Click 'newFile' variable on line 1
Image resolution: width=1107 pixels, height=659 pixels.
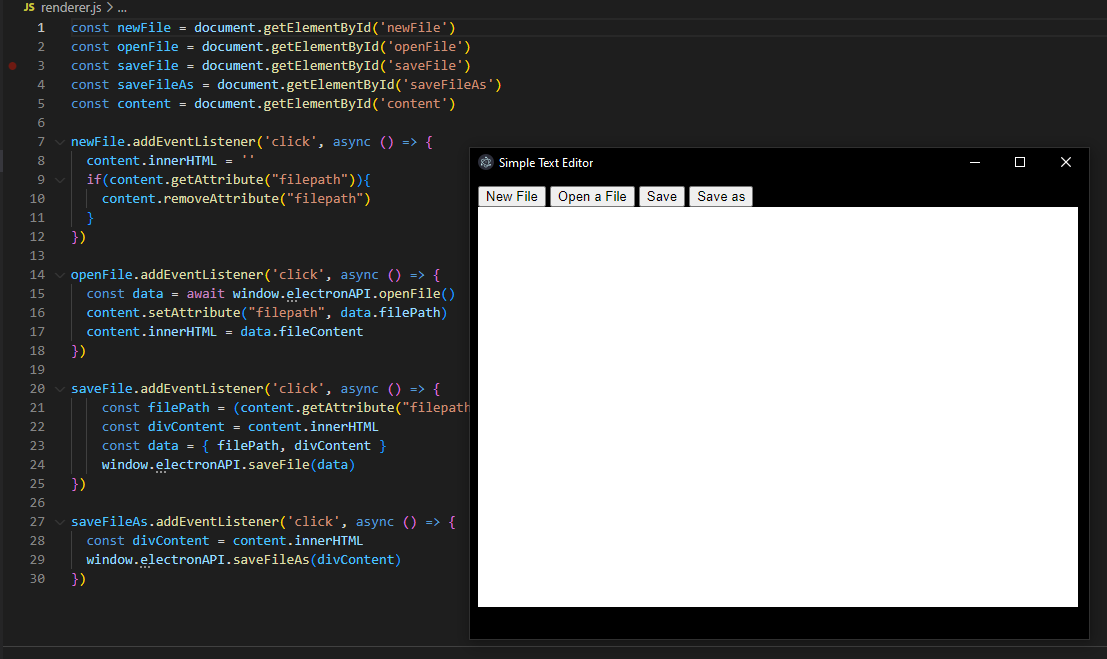(x=144, y=28)
